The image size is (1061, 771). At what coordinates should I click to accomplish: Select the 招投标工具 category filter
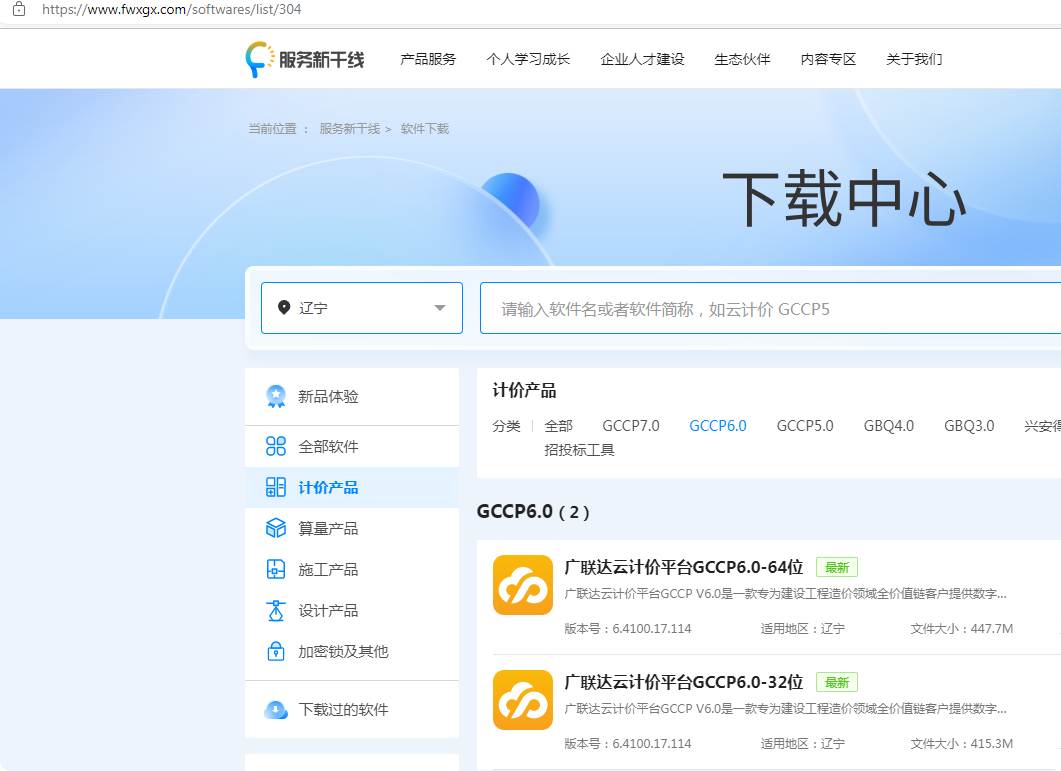(580, 450)
